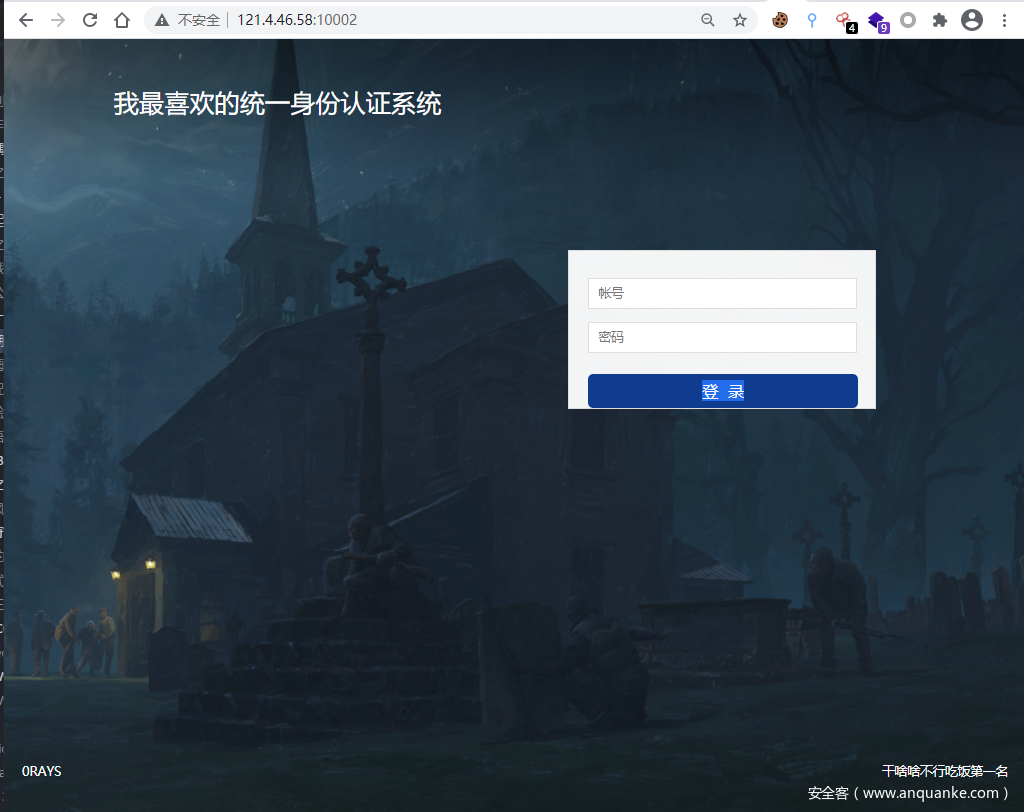Go back to the previous page
The image size is (1024, 812).
(26, 20)
